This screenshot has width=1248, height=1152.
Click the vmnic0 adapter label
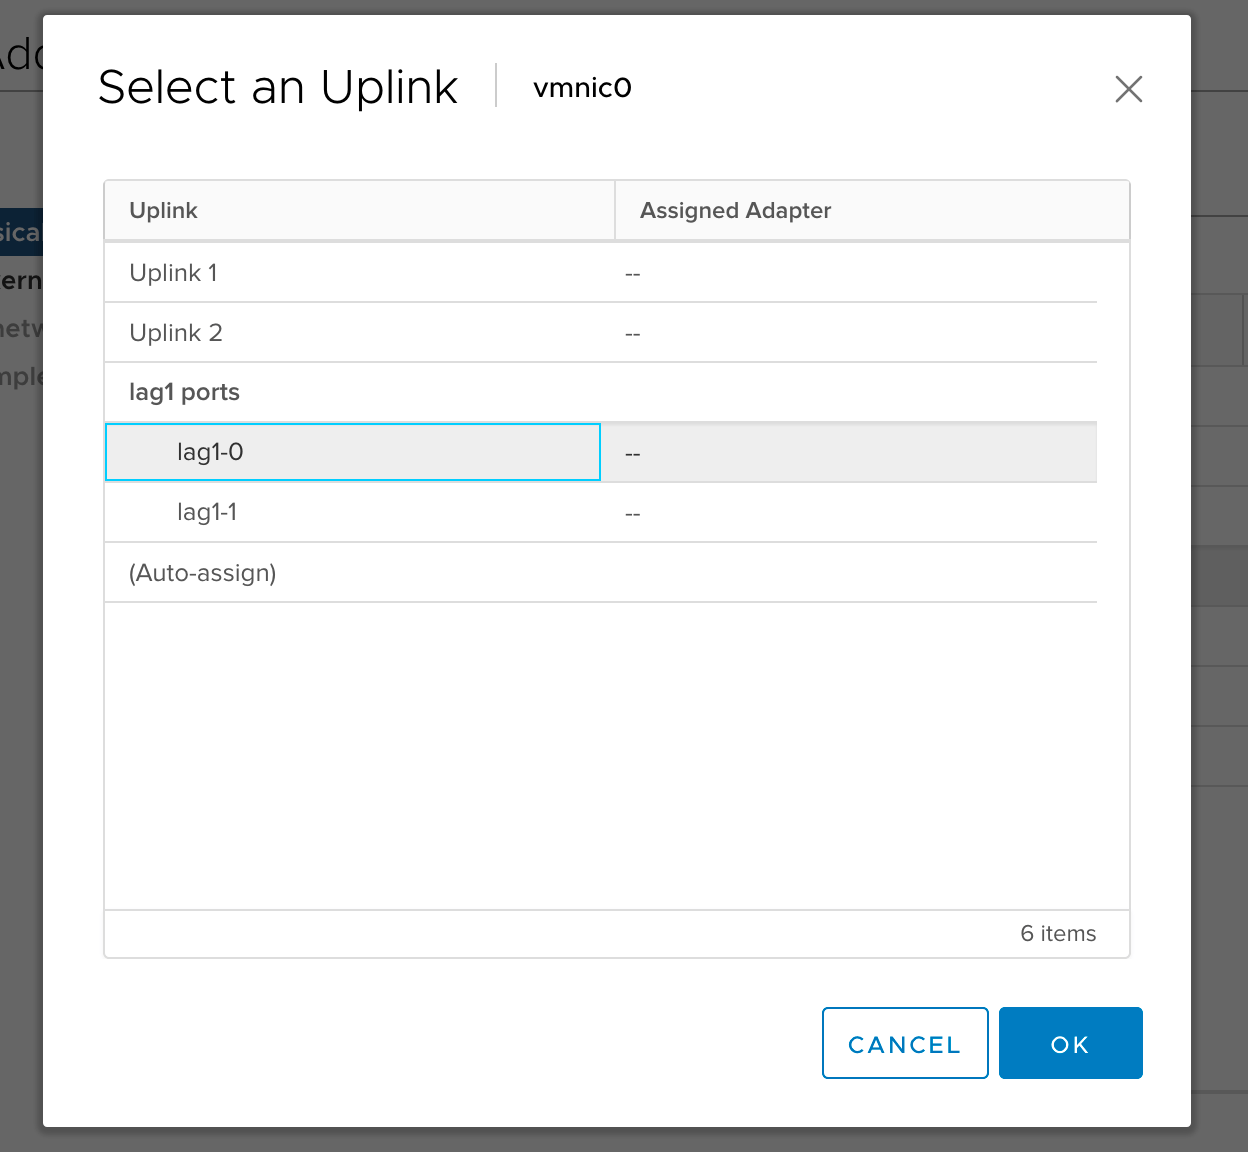(x=582, y=88)
